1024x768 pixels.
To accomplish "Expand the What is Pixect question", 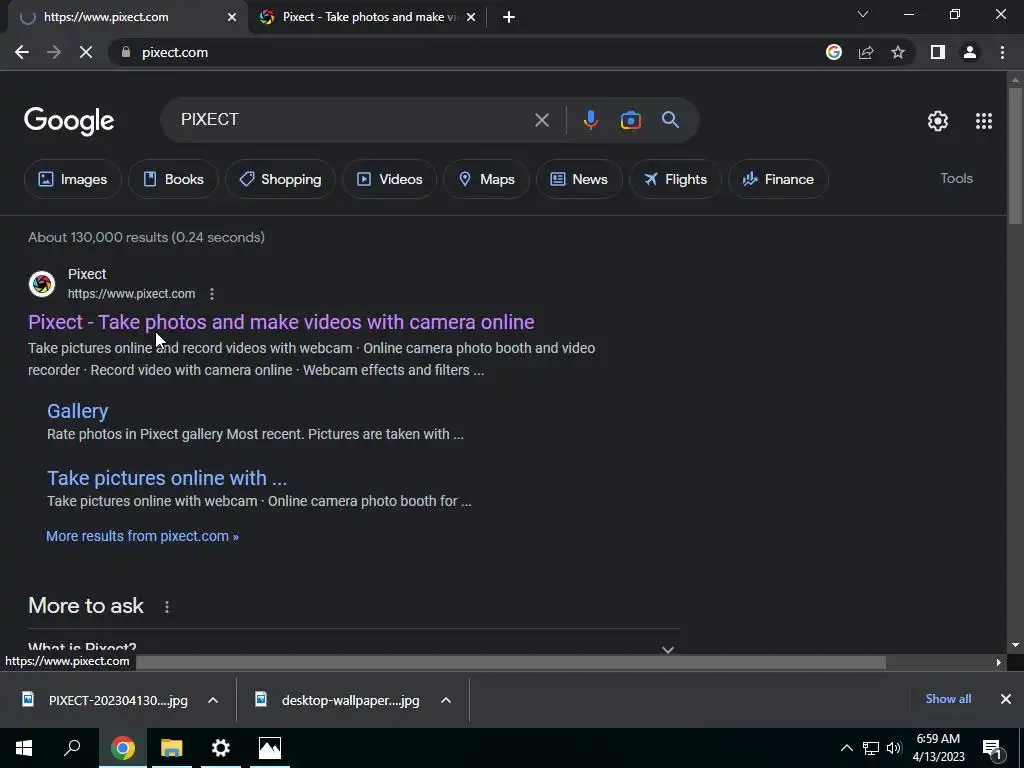I will pyautogui.click(x=353, y=647).
